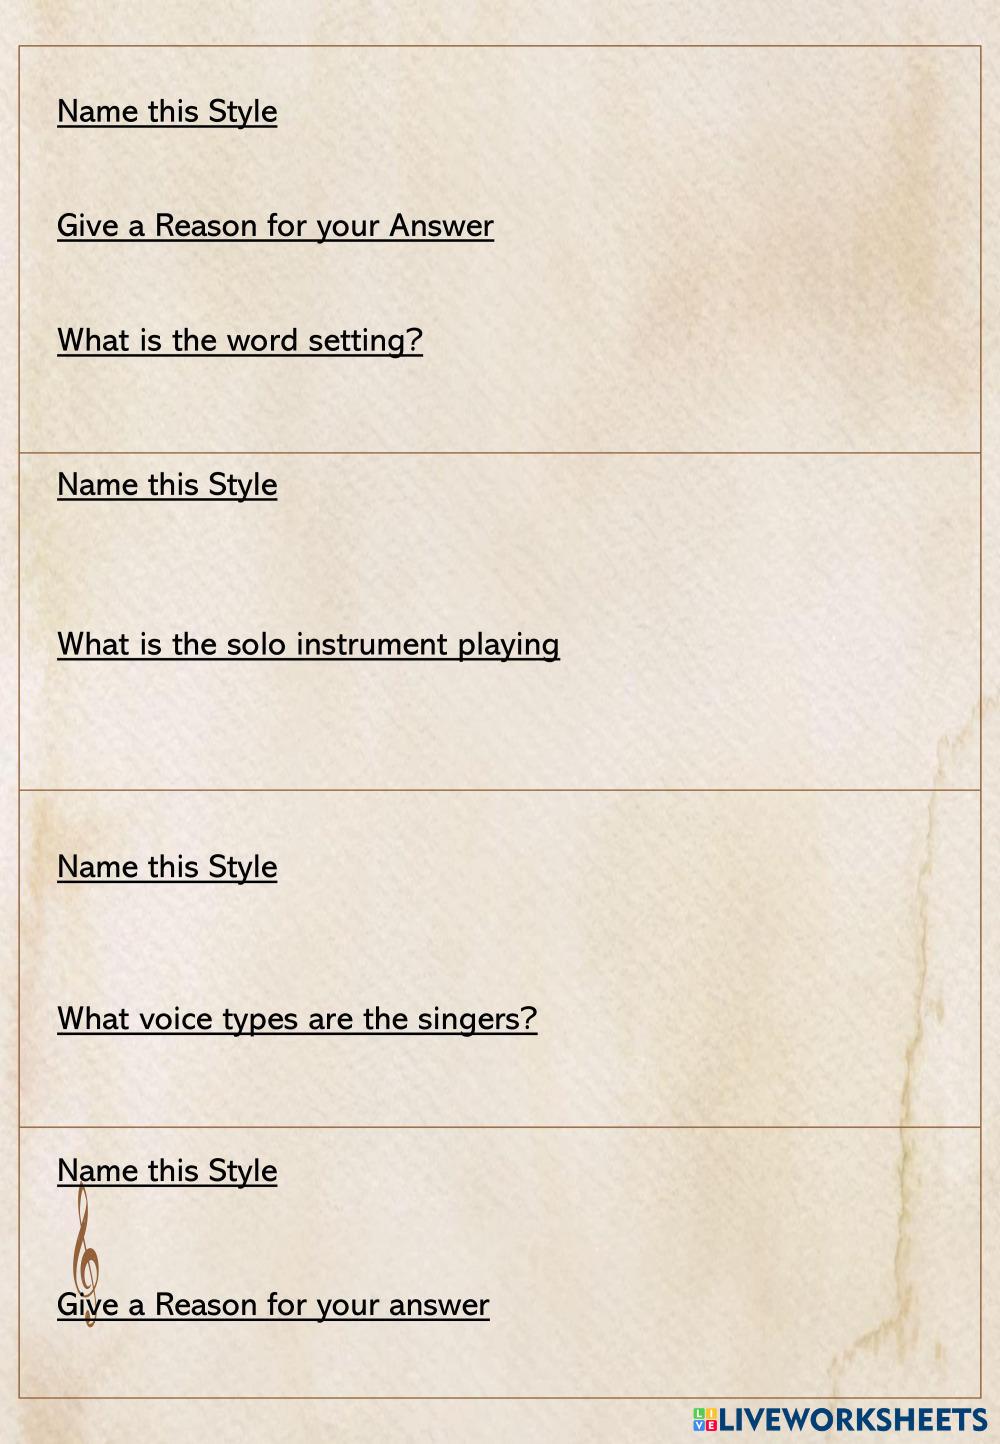
Task: Click the 'What is the word setting?' question
Action: click(240, 340)
